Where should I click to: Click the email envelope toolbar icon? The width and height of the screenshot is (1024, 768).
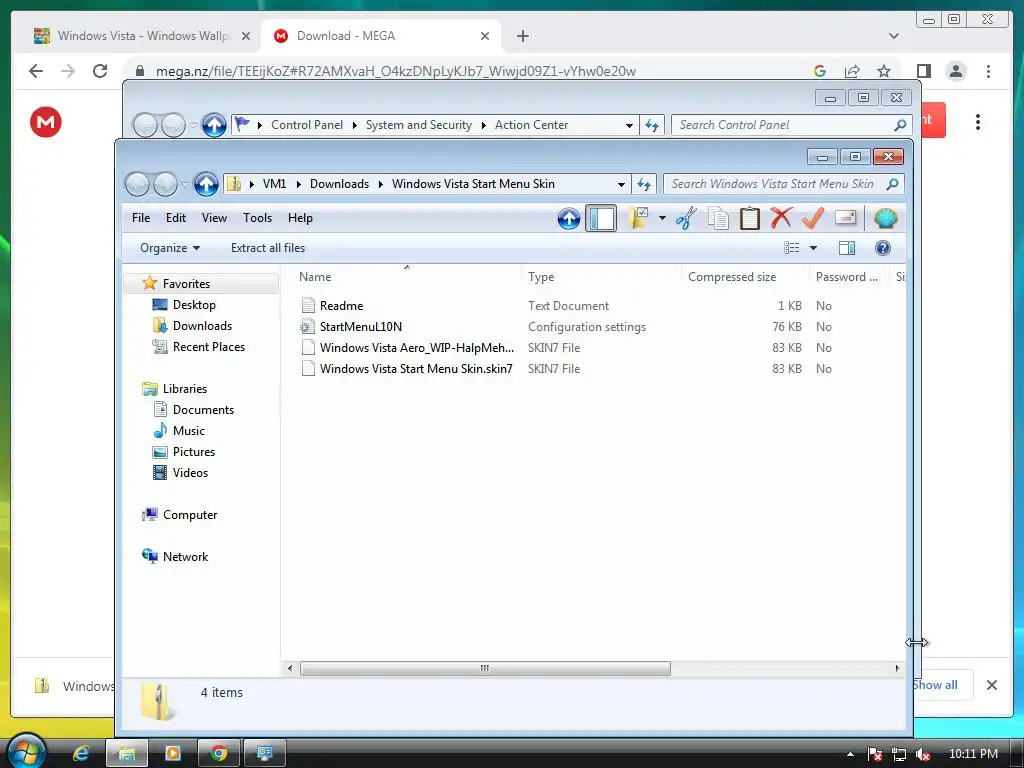tap(845, 218)
